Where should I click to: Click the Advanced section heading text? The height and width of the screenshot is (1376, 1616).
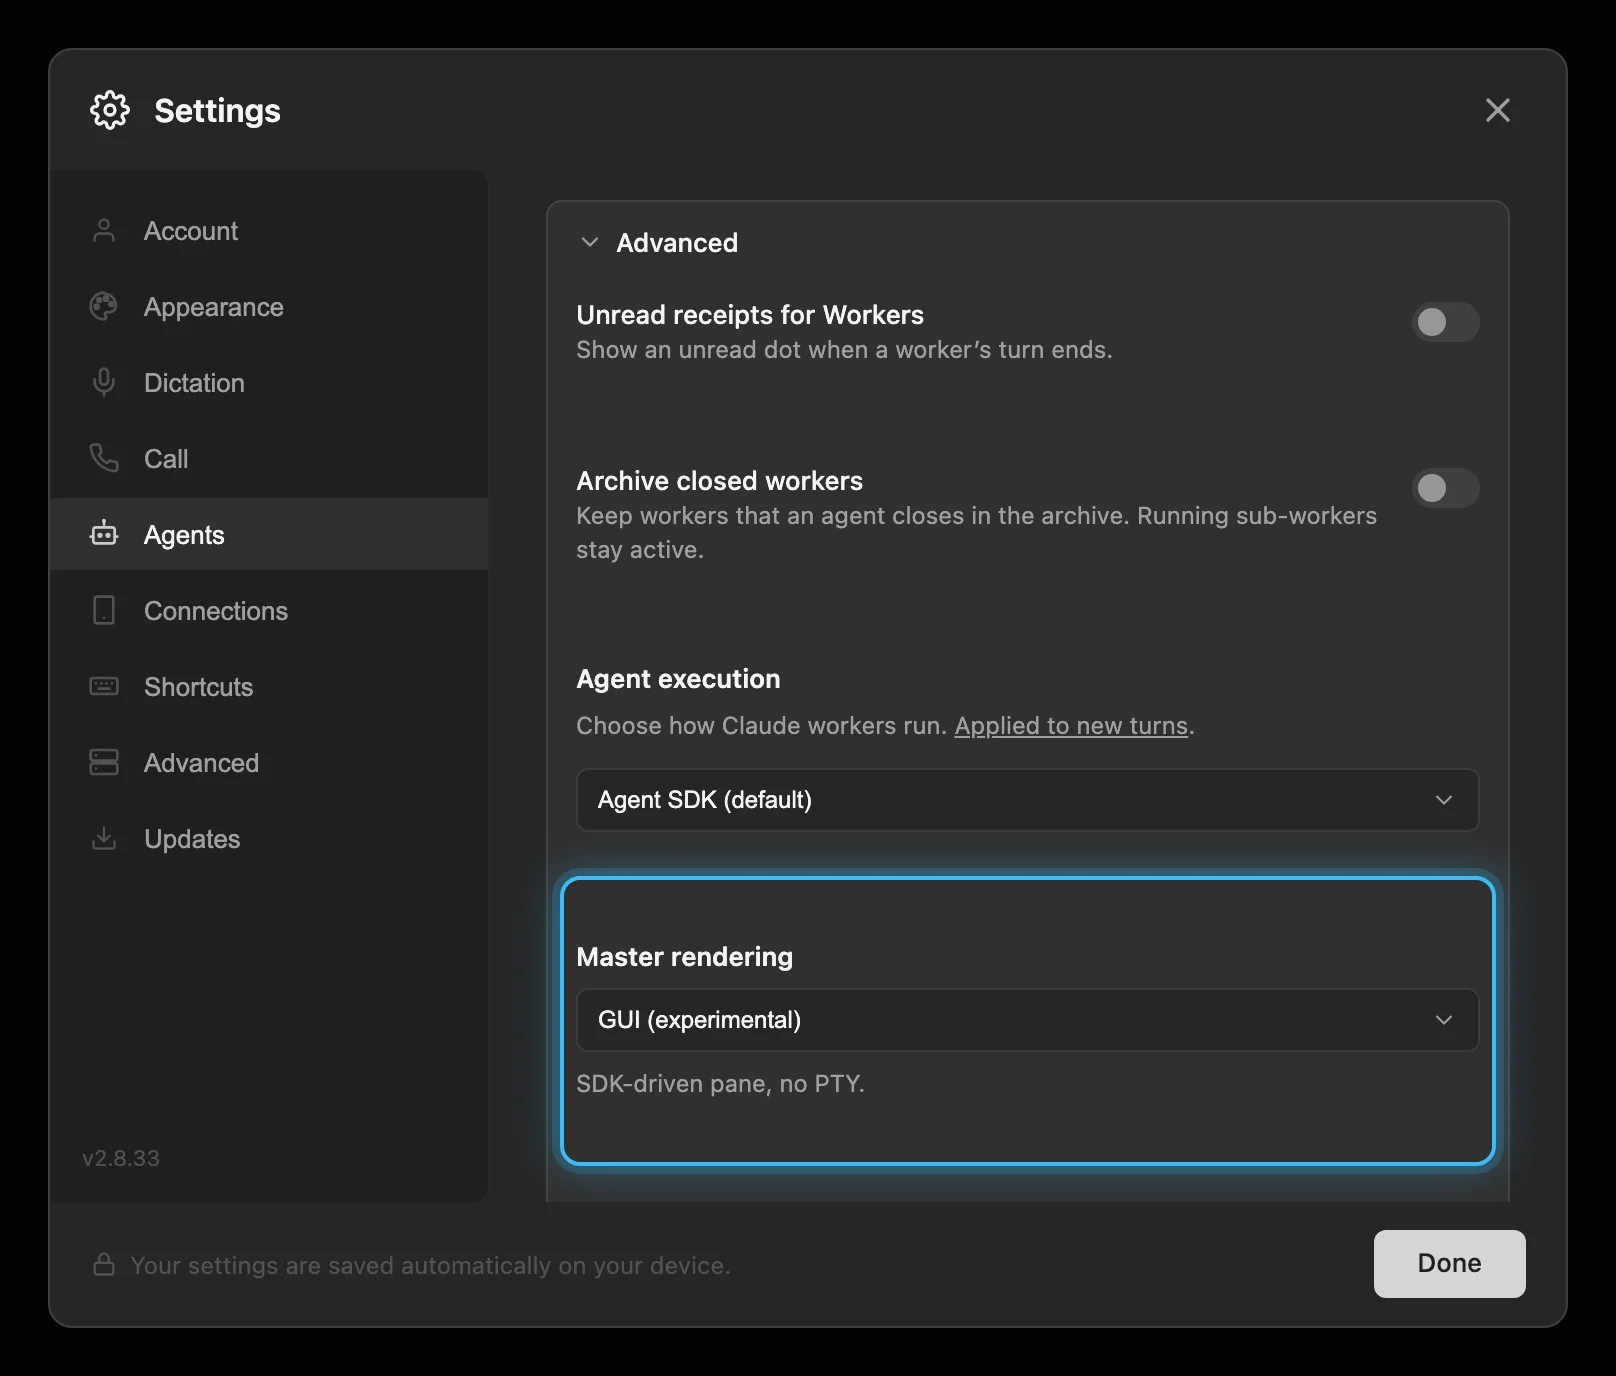pos(677,243)
